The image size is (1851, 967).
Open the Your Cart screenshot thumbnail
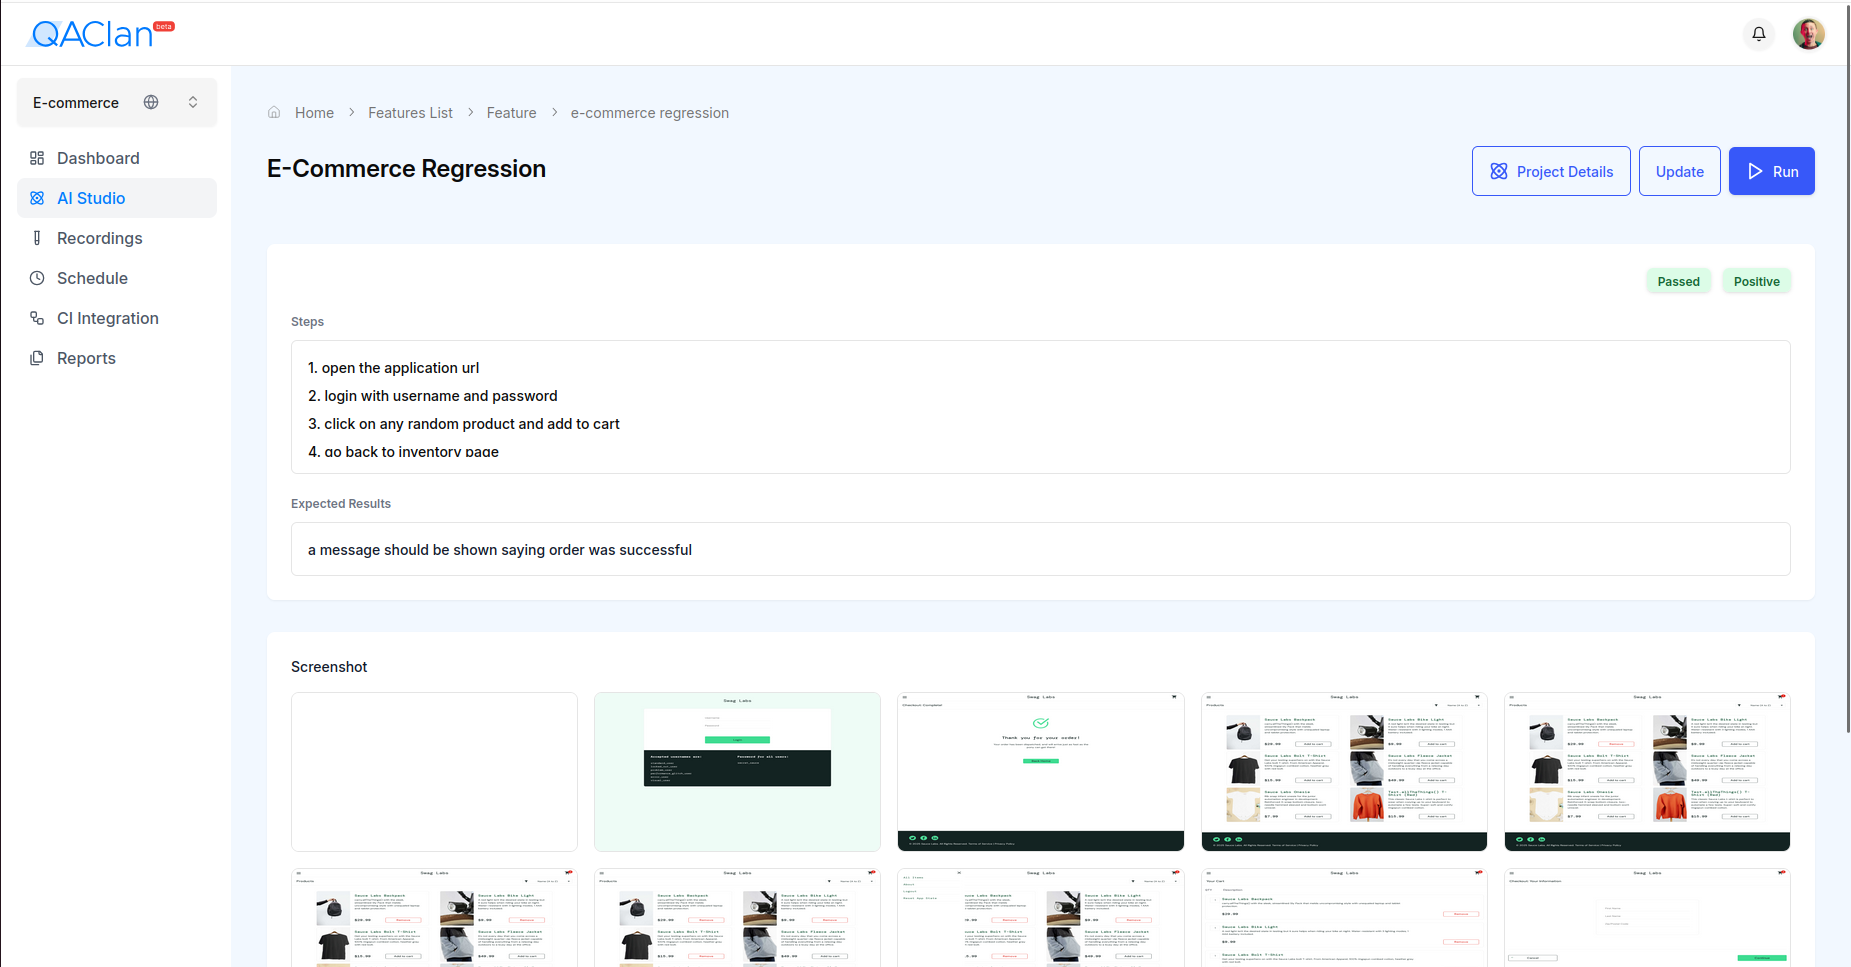(x=1344, y=917)
